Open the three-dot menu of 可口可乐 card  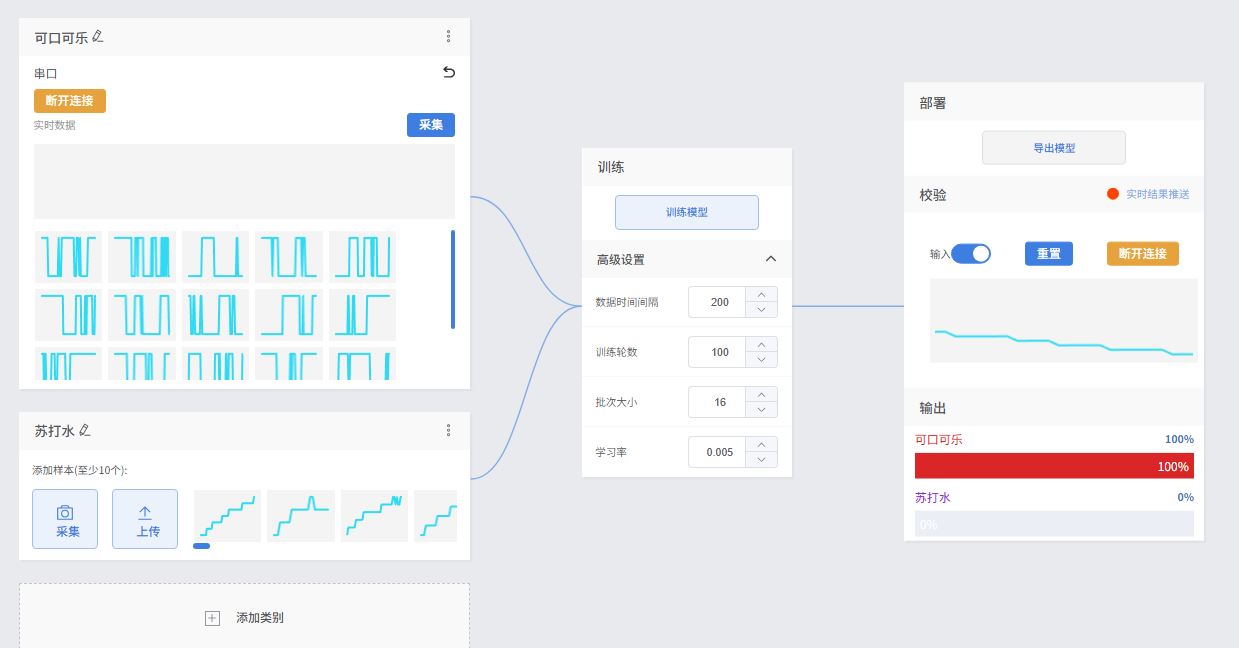coord(448,37)
